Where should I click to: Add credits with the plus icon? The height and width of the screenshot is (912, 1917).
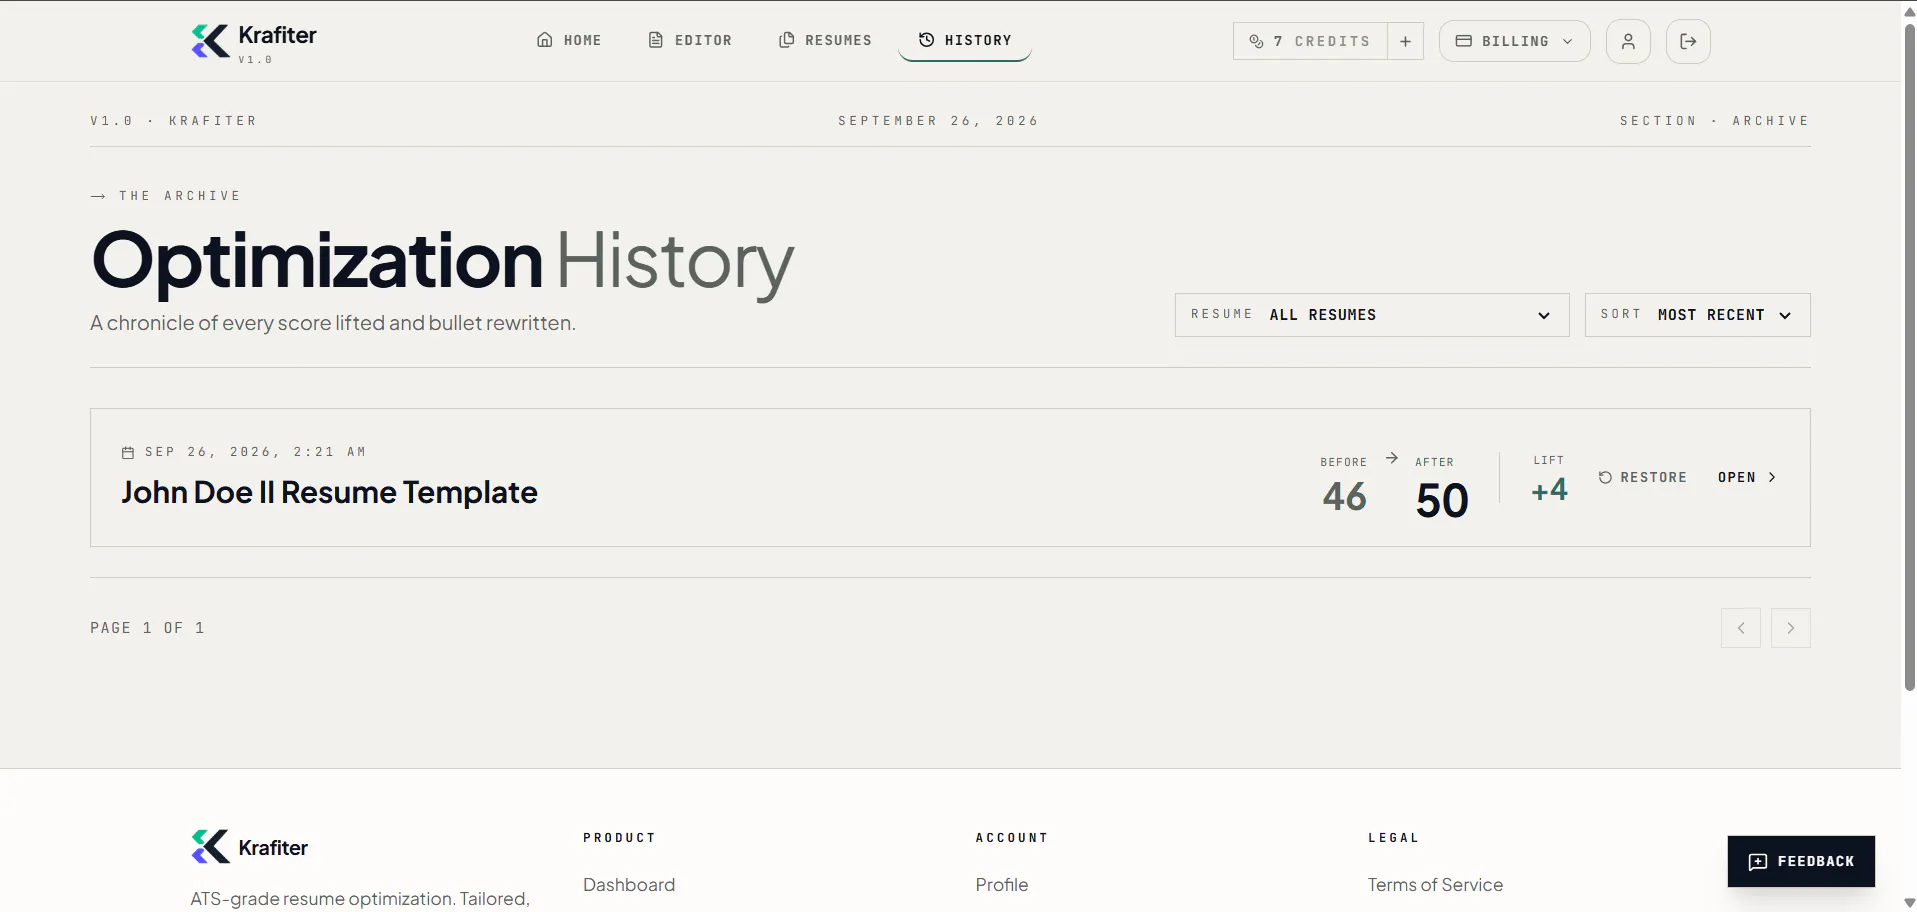tap(1405, 41)
